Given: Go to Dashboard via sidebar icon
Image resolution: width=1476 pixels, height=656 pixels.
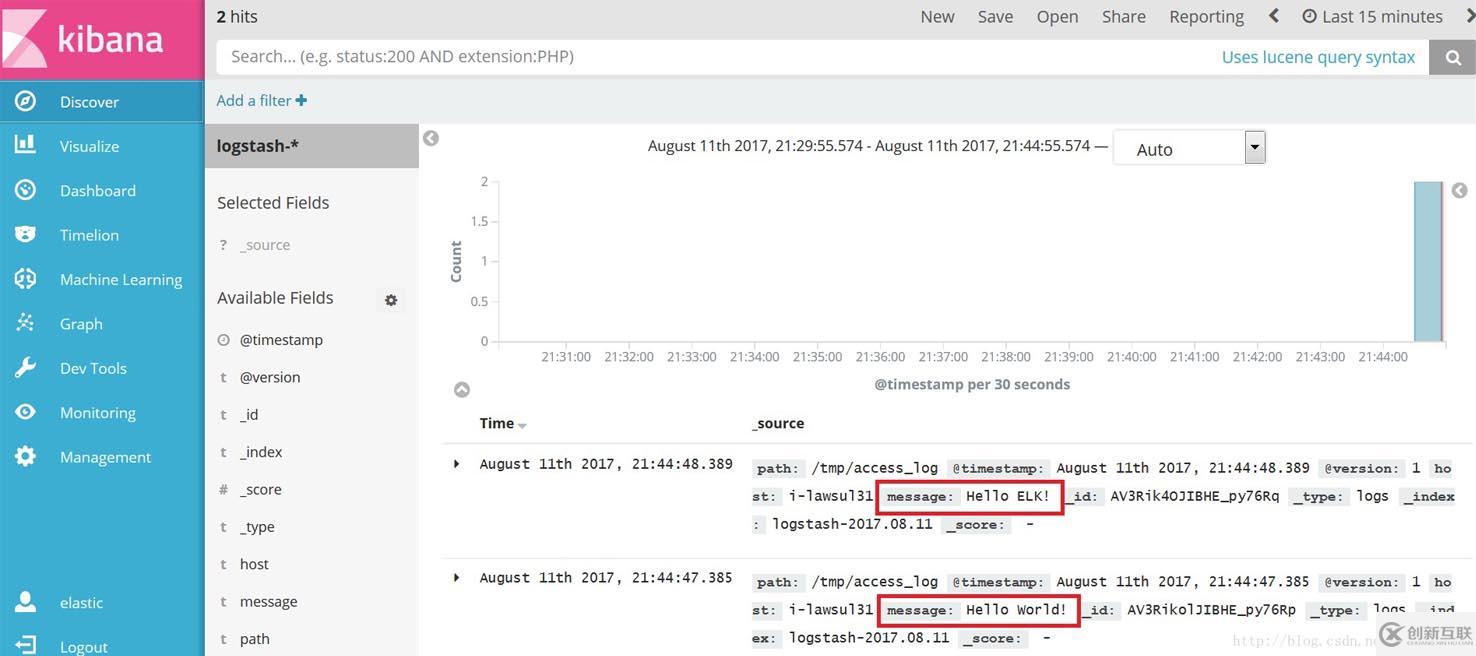Looking at the screenshot, I should coord(25,190).
